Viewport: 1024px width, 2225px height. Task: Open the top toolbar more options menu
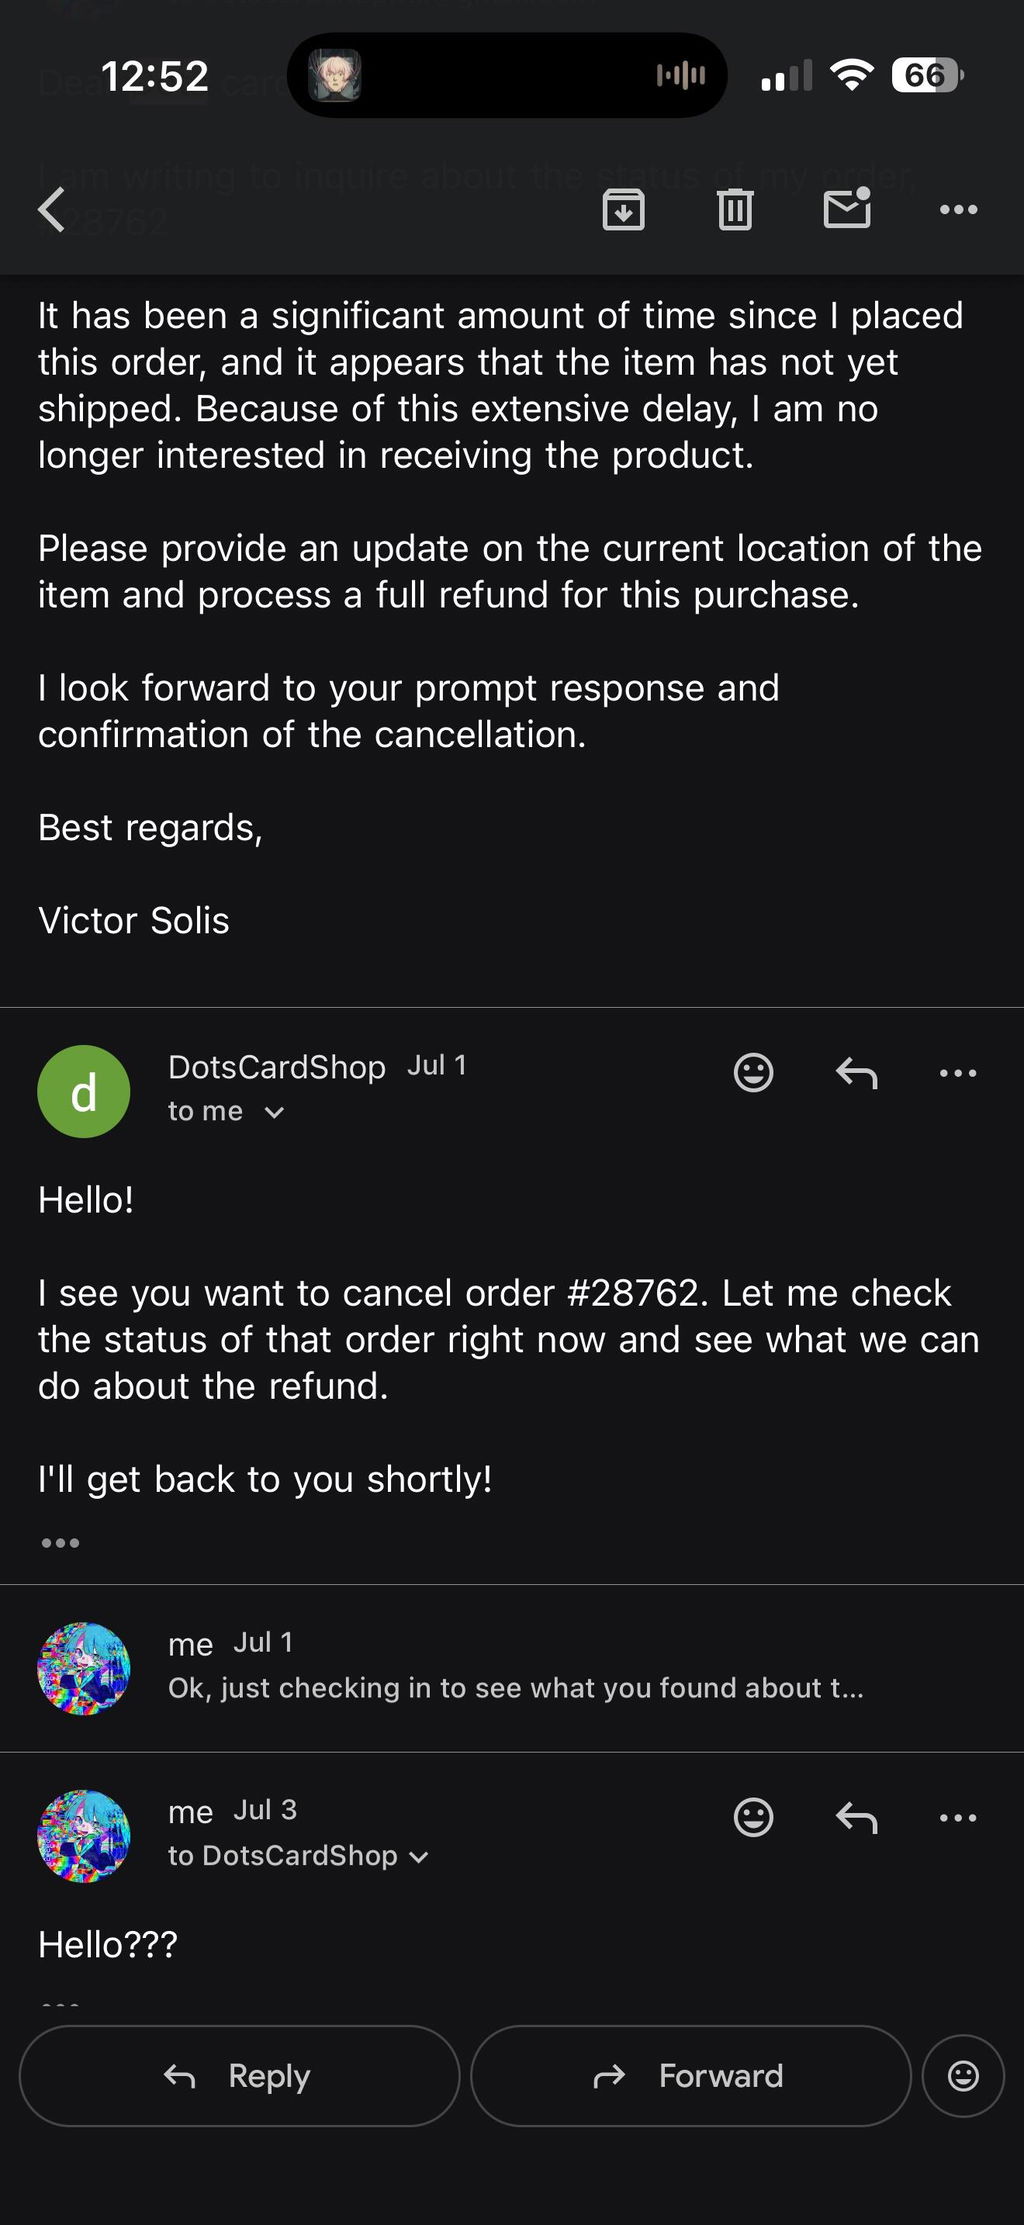958,210
